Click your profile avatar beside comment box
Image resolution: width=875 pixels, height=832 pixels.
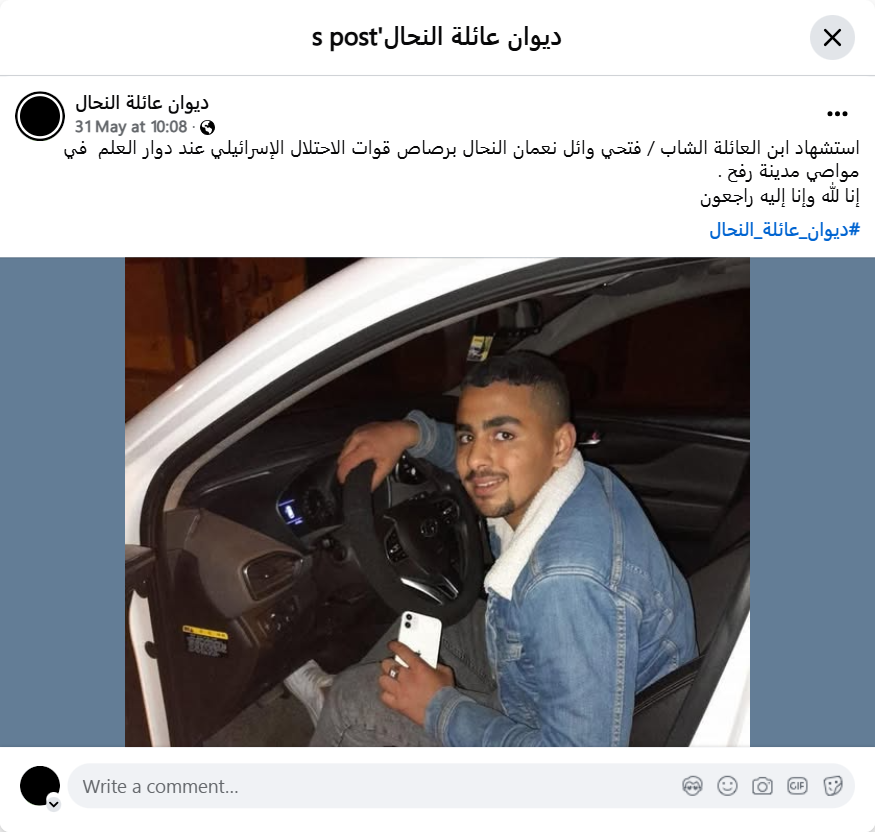pos(40,785)
